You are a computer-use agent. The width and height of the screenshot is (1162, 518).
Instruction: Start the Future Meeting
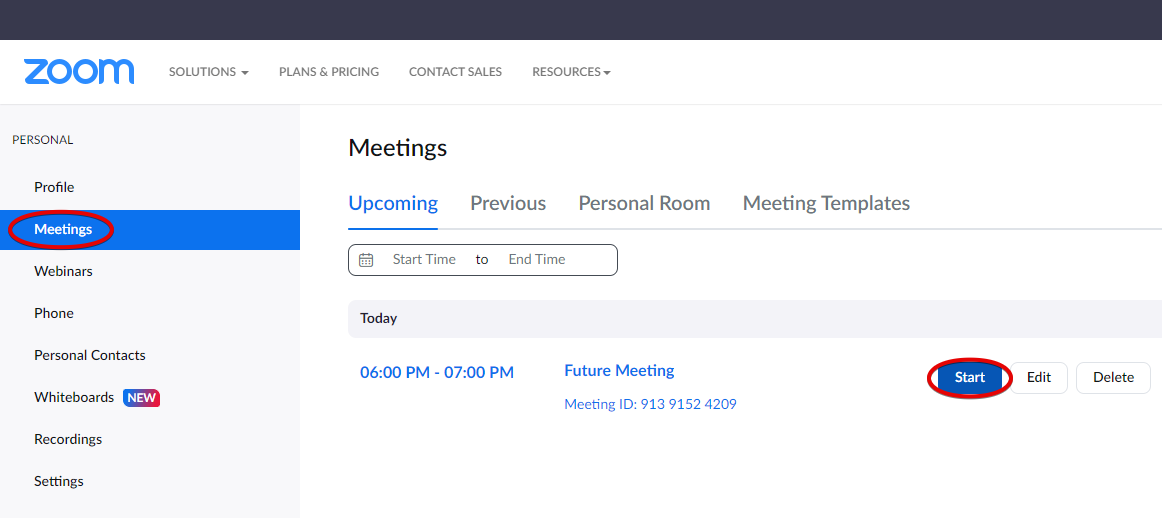click(x=969, y=378)
